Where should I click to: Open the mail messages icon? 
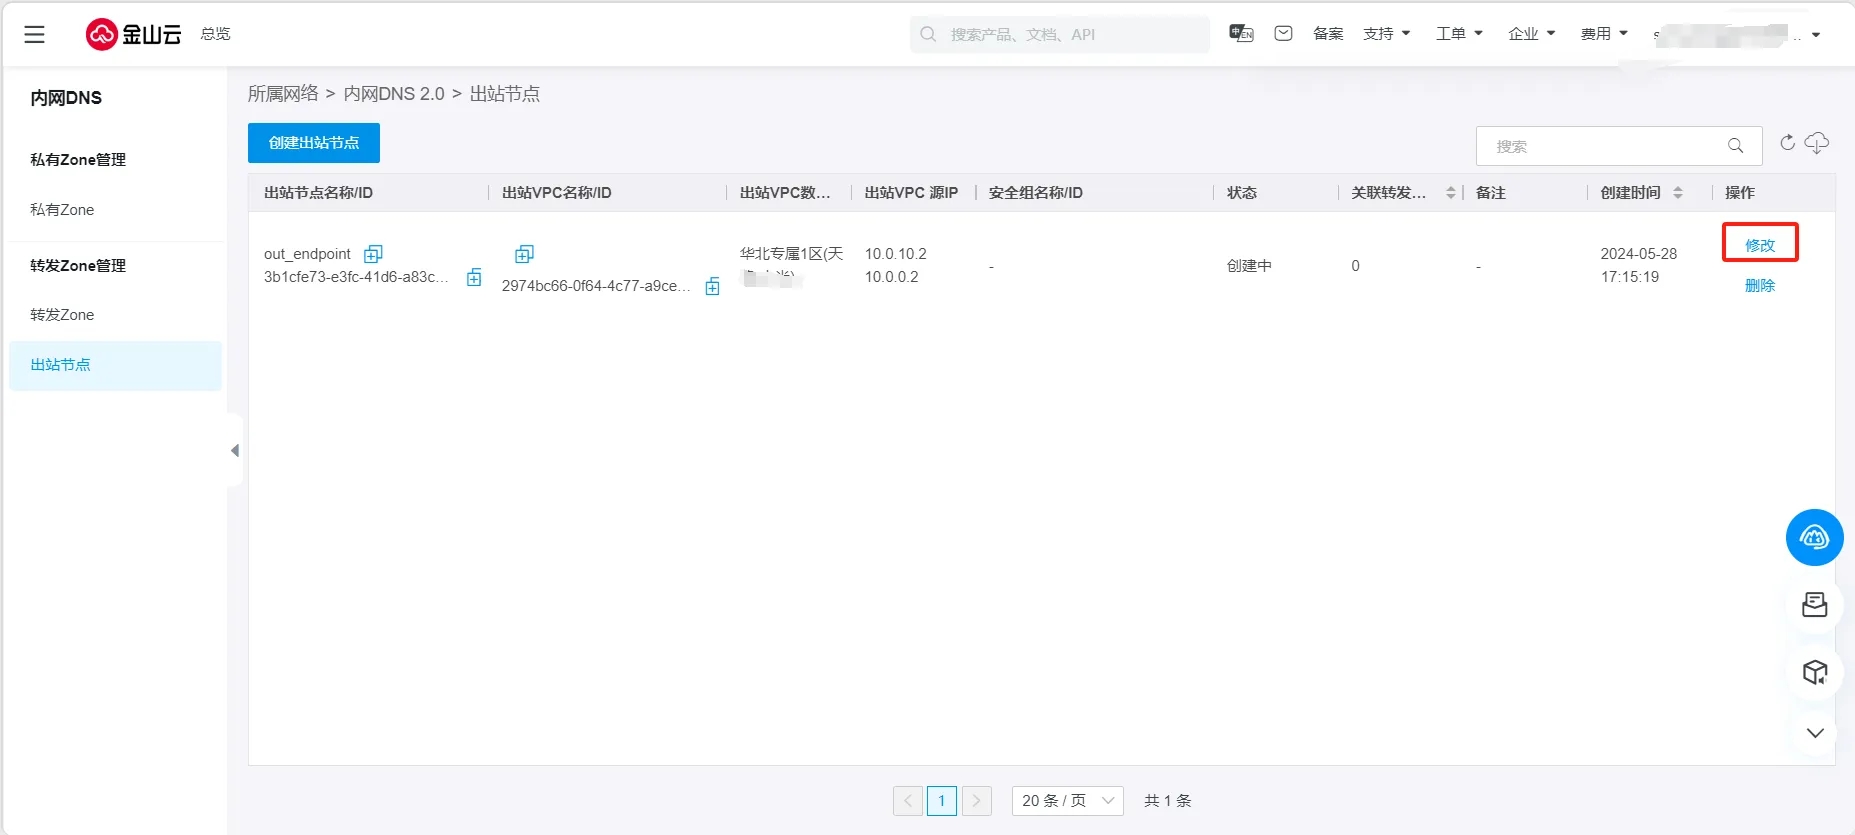point(1283,34)
